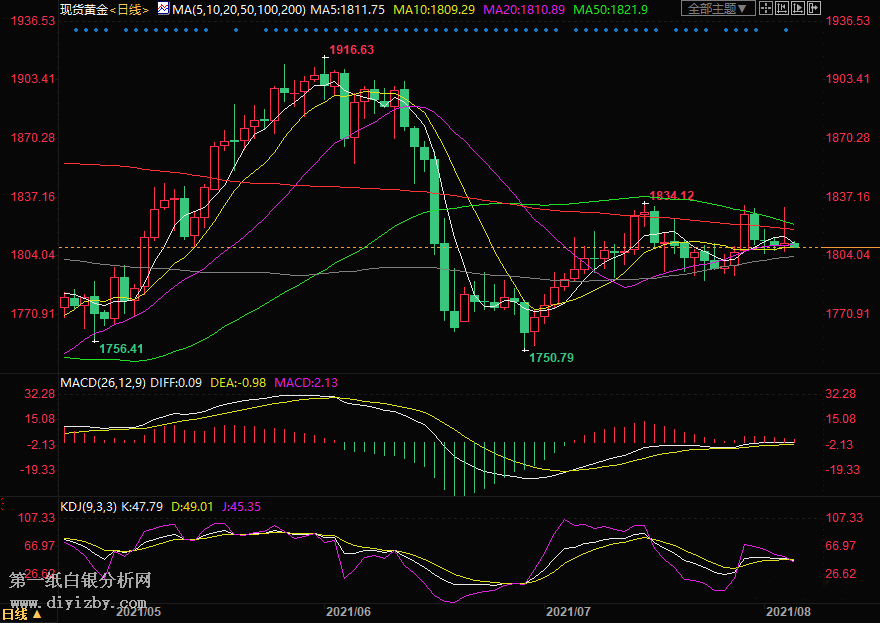The width and height of the screenshot is (880, 623).
Task: Click the magenta MA20:1810.89 legend entry
Action: [523, 9]
